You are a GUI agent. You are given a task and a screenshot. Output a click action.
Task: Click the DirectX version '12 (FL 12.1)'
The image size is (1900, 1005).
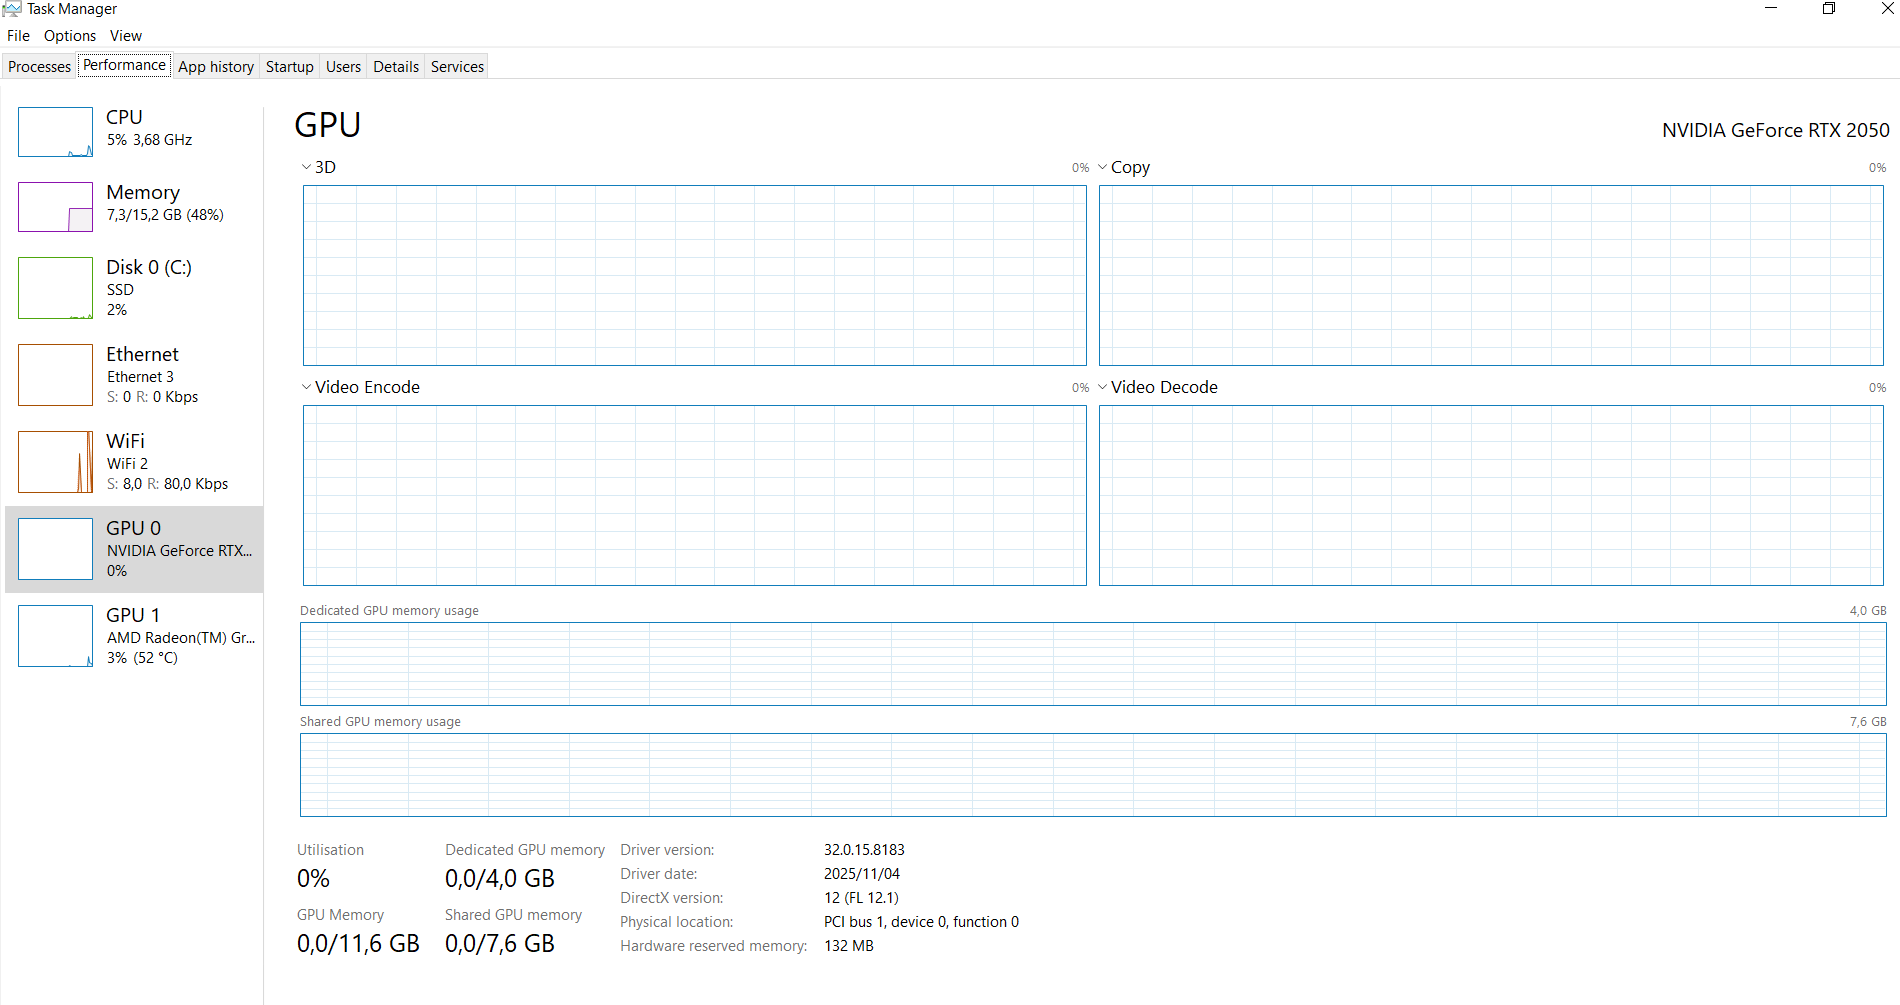(x=861, y=898)
